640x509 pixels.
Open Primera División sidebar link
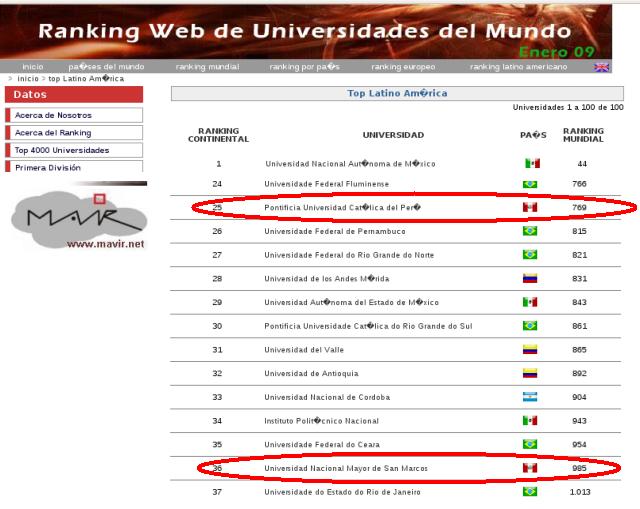pos(74,167)
